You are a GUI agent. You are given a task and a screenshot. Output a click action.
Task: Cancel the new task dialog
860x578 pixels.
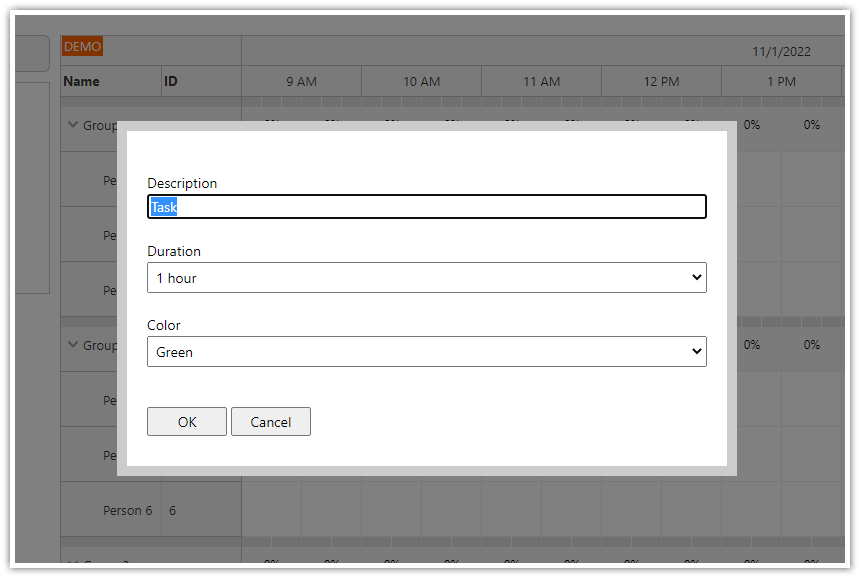click(x=271, y=421)
